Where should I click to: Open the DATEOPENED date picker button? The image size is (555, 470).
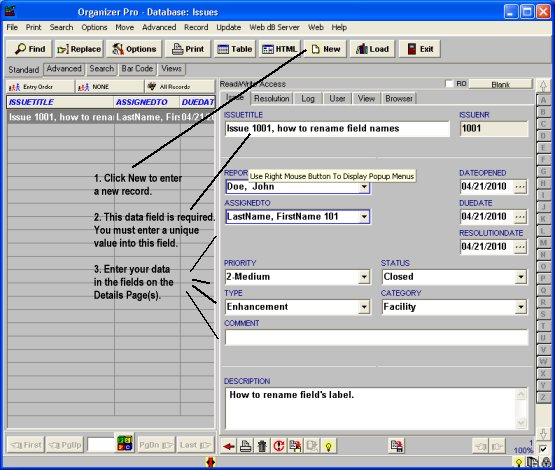[520, 187]
